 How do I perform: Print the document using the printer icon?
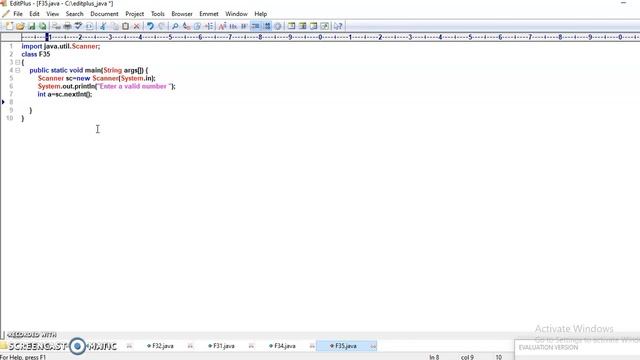coord(67,26)
